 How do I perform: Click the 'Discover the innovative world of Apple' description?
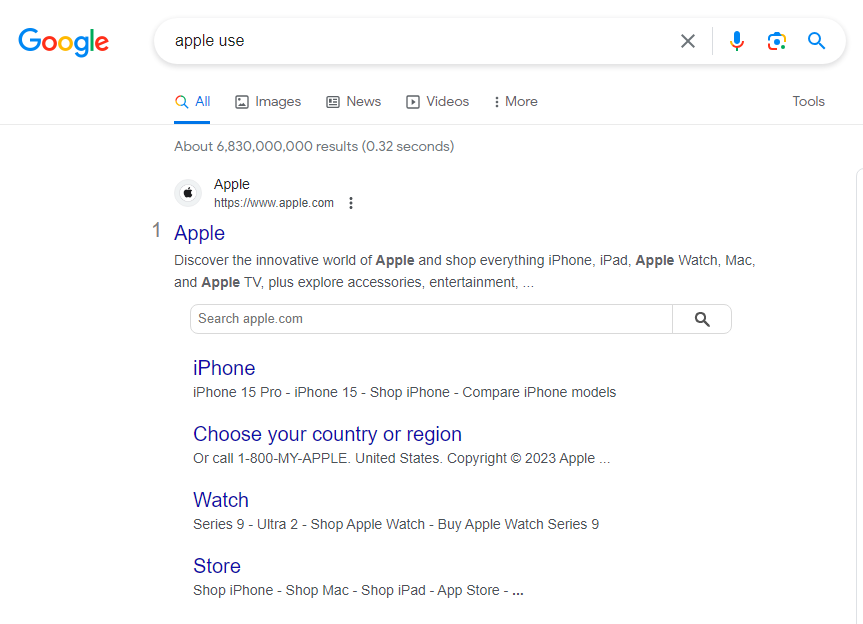point(465,271)
